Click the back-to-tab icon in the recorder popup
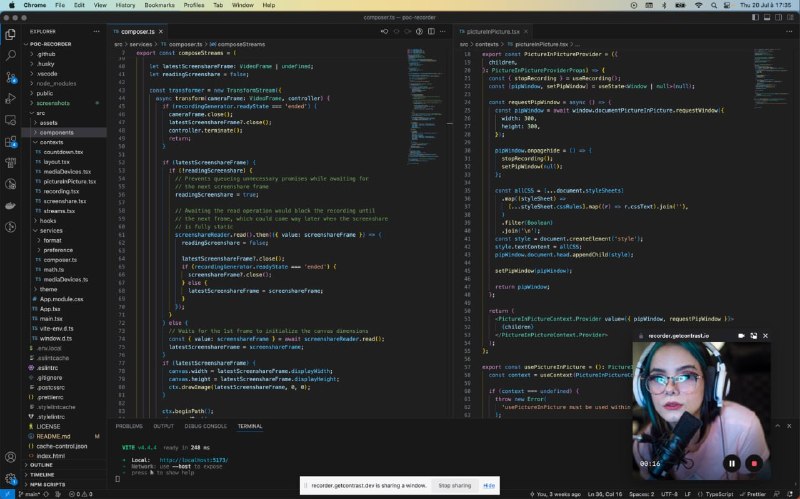This screenshot has height=499, width=800. [x=754, y=336]
